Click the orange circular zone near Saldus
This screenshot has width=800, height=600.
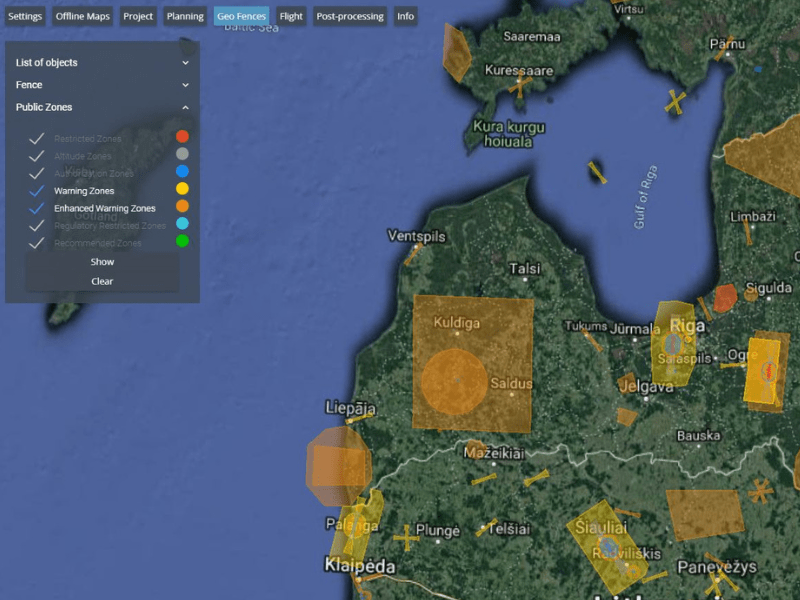coord(454,382)
